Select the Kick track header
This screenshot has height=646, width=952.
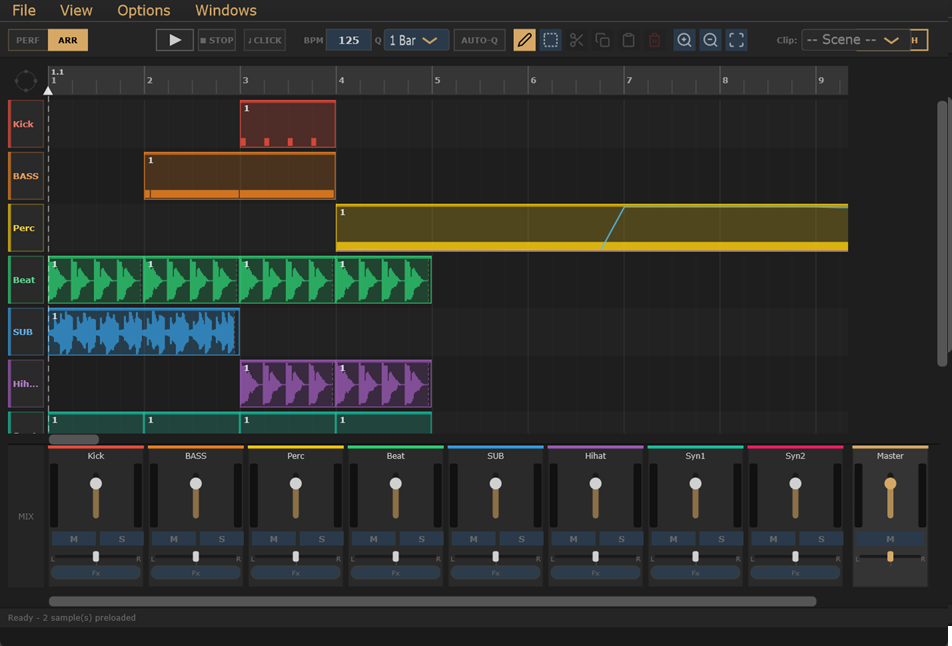(x=26, y=124)
